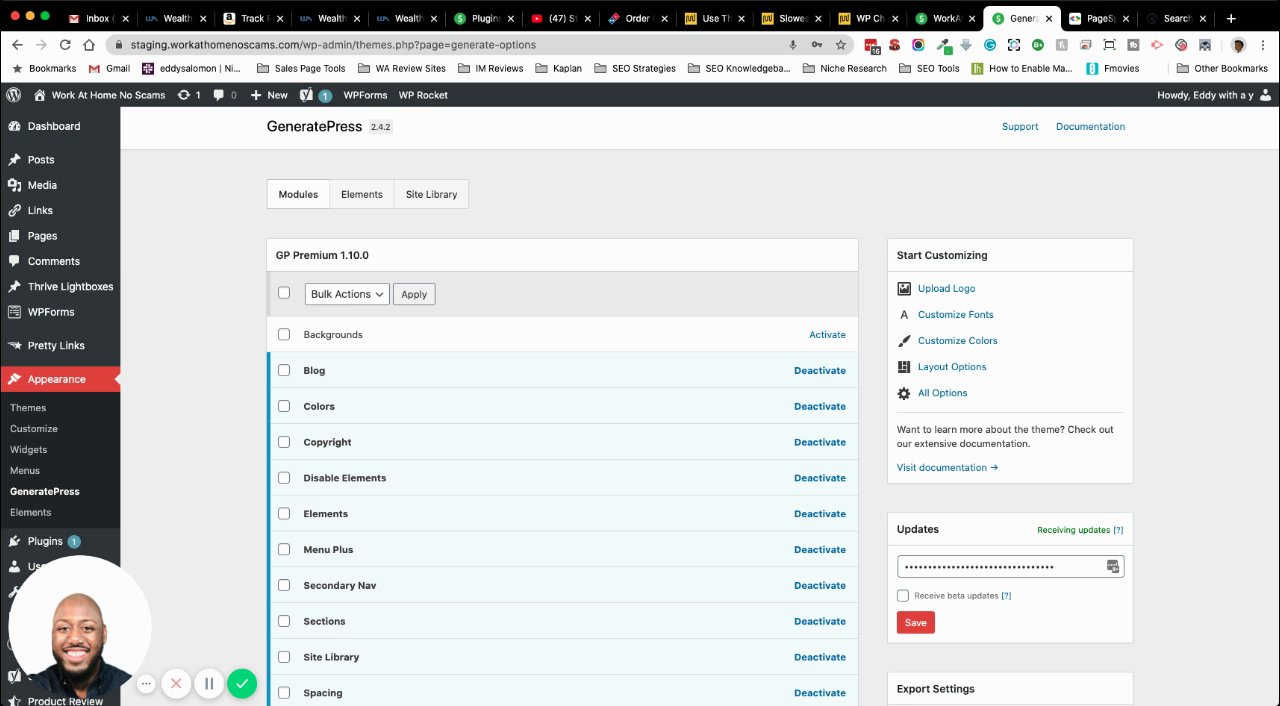Viewport: 1280px width, 706px height.
Task: Open Pages in the sidebar
Action: [42, 236]
